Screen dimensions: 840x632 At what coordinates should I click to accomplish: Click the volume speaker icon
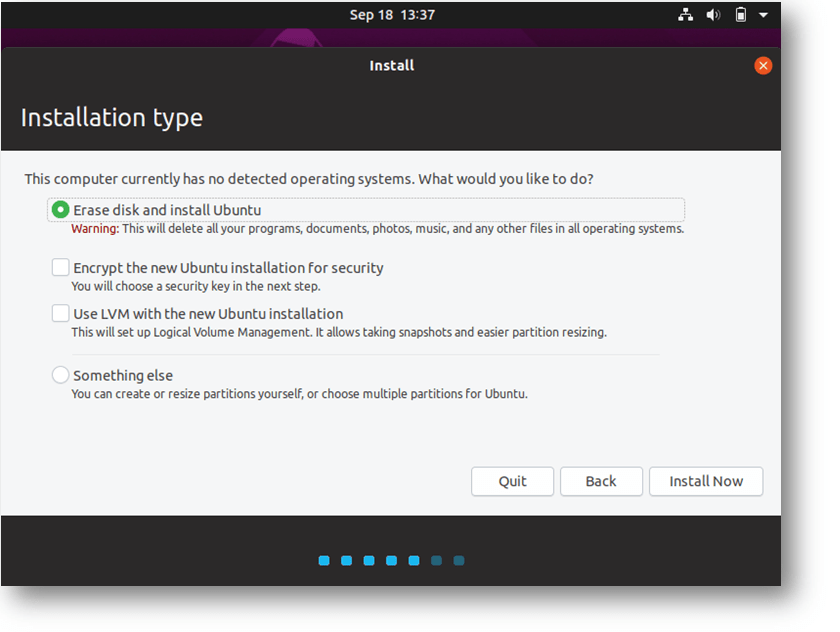[x=712, y=15]
